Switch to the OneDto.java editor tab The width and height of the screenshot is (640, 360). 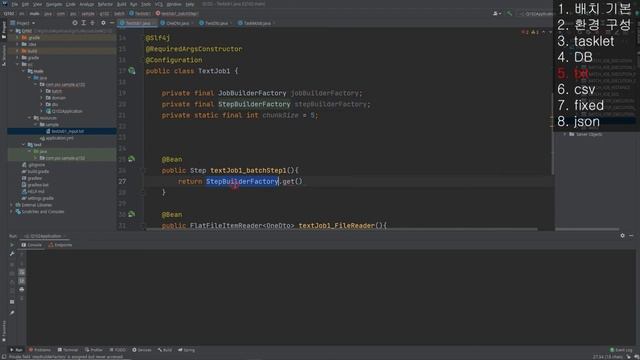(178, 23)
